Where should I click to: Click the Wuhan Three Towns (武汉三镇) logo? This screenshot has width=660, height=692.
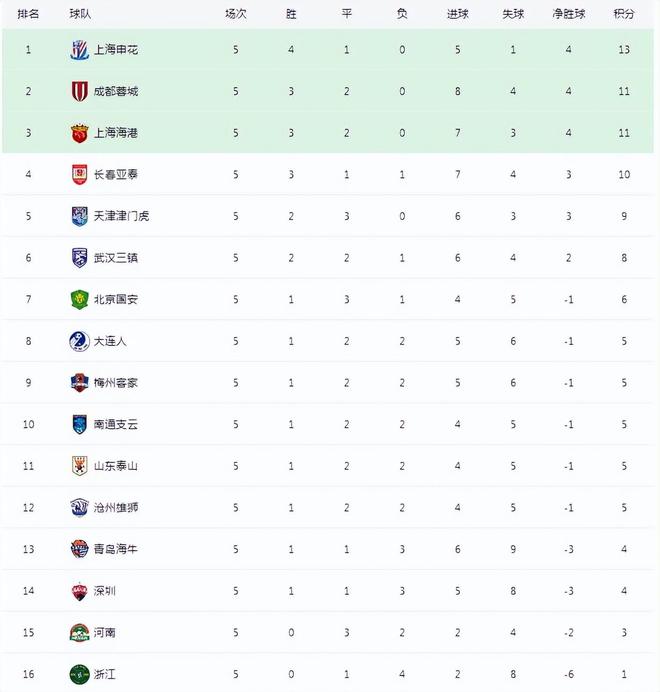click(x=79, y=257)
